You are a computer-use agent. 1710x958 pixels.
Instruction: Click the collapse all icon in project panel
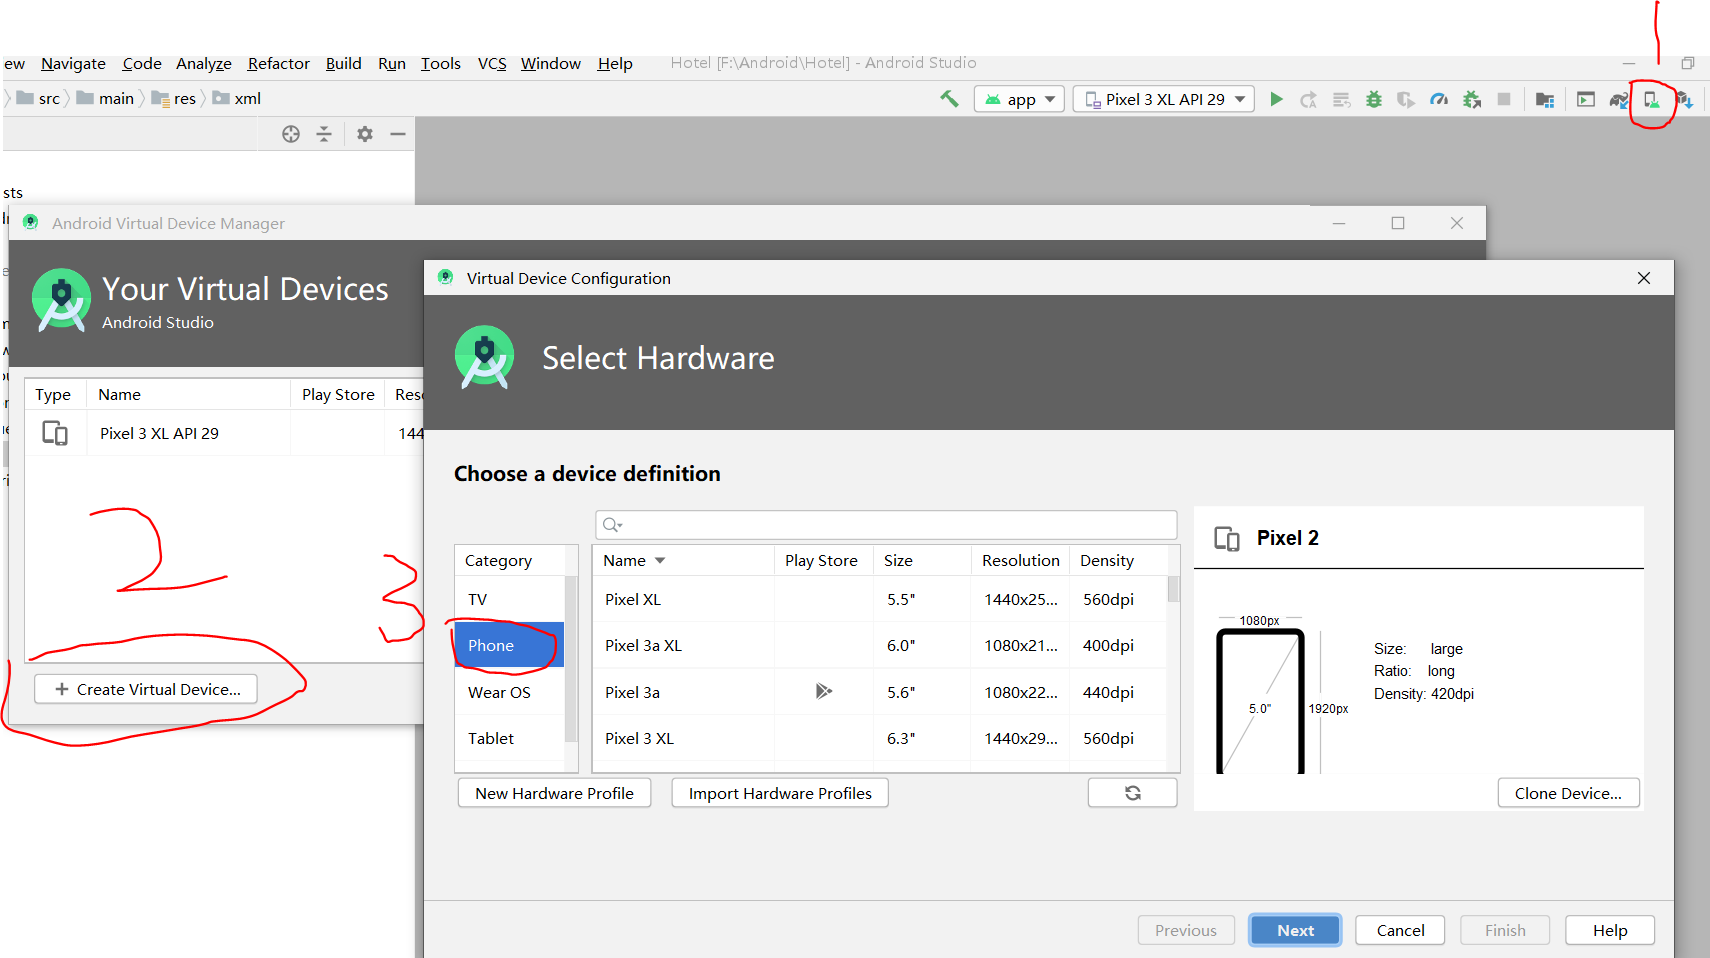click(324, 134)
